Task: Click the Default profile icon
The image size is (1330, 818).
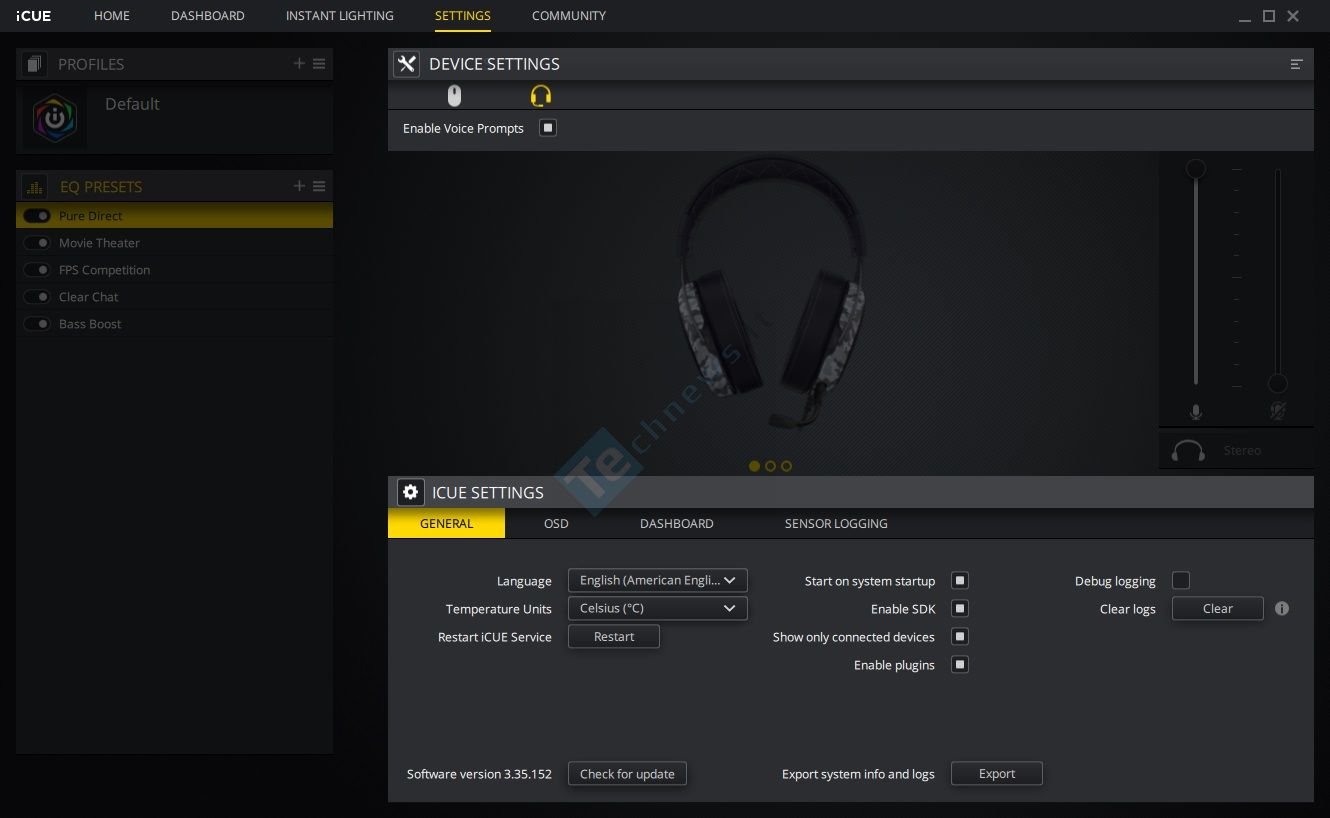Action: tap(55, 118)
